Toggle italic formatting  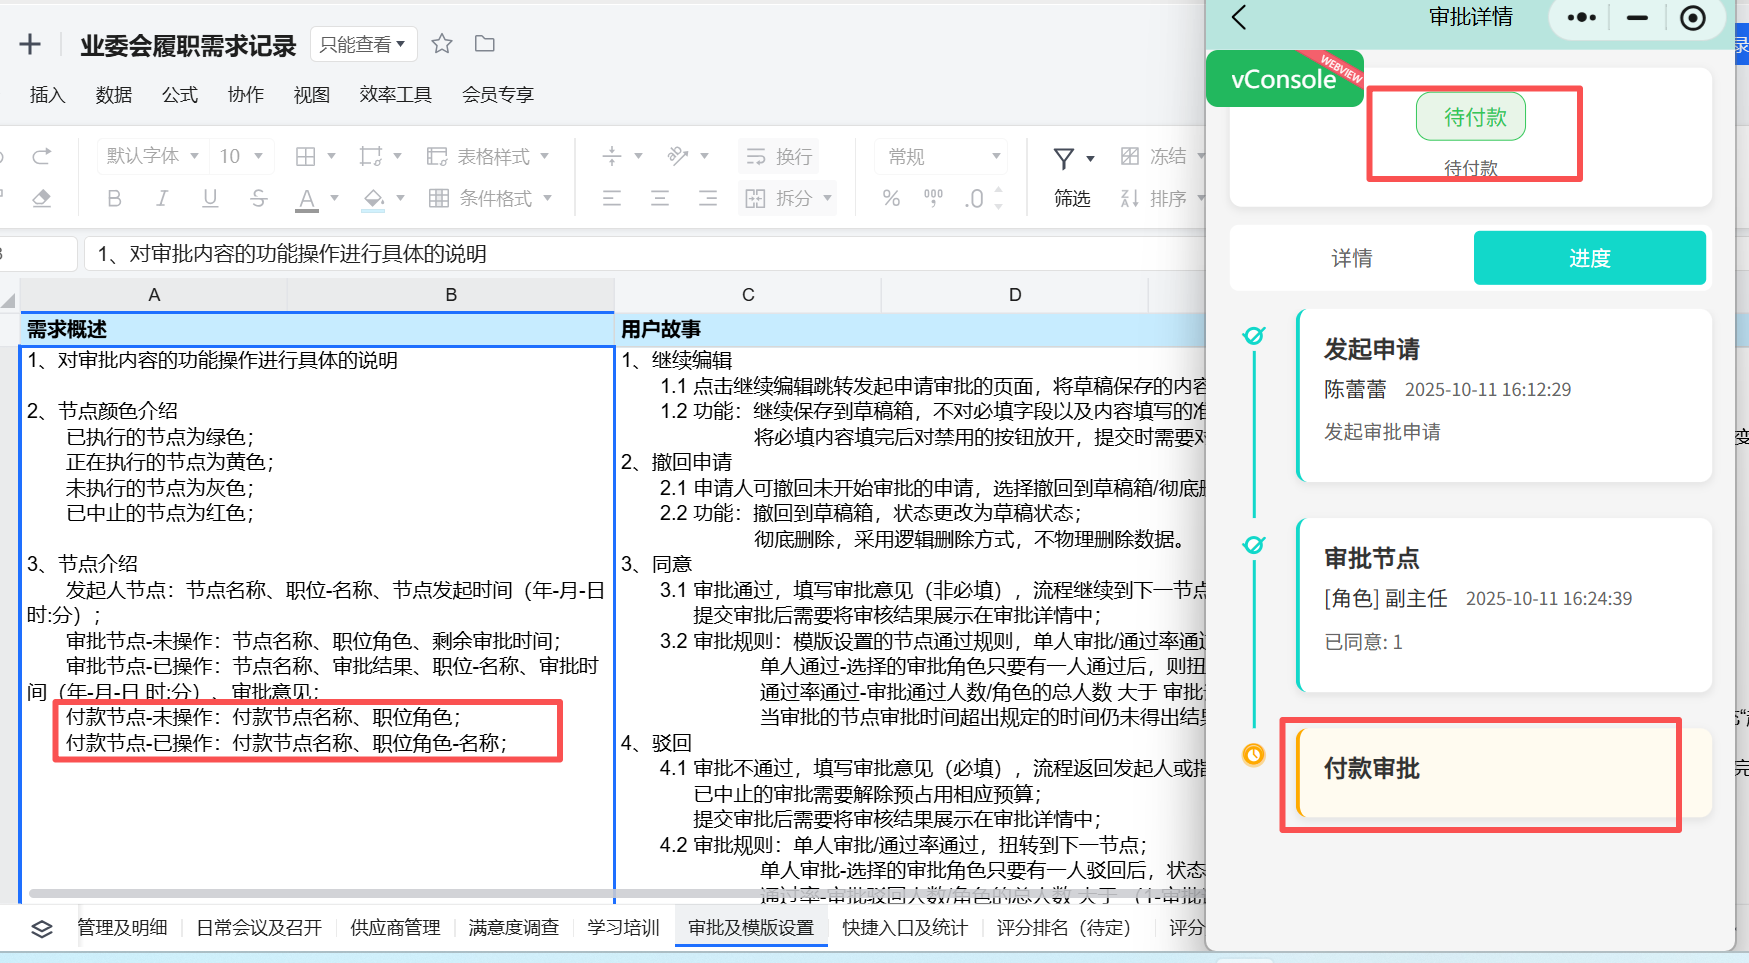(x=162, y=198)
